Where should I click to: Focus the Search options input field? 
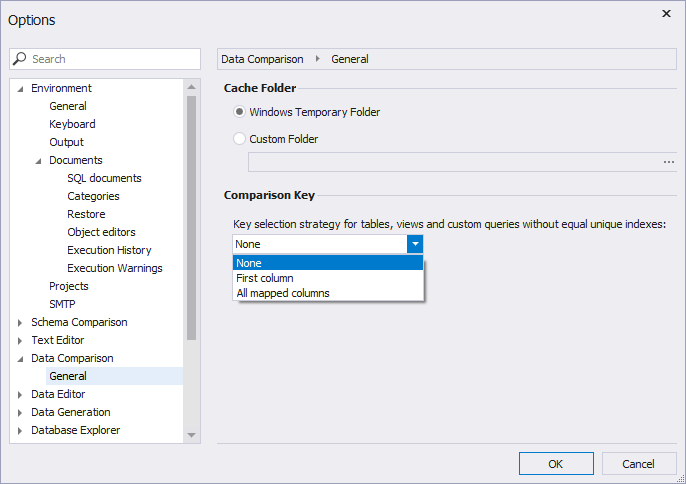coord(105,59)
